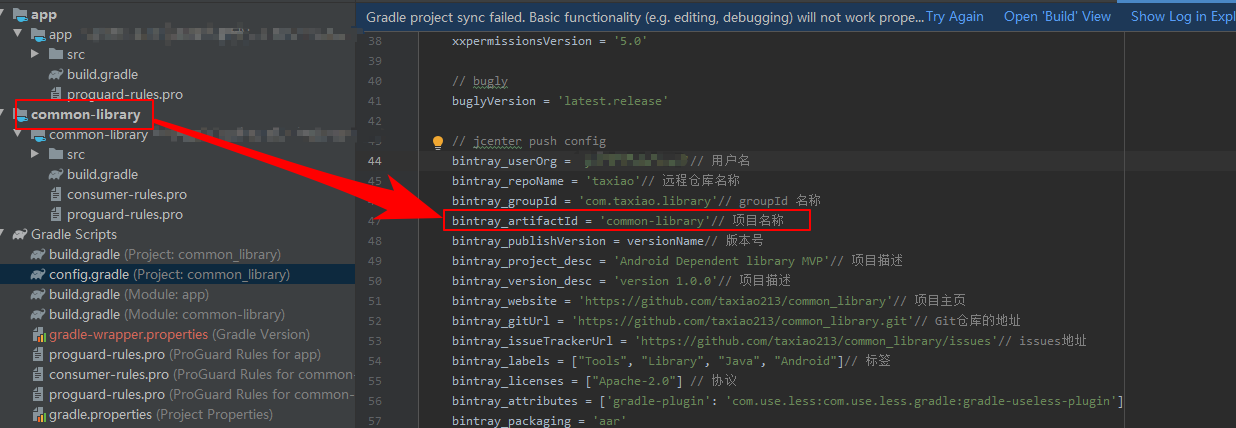
Task: Click the yellow lightbulb intention icon
Action: click(437, 142)
